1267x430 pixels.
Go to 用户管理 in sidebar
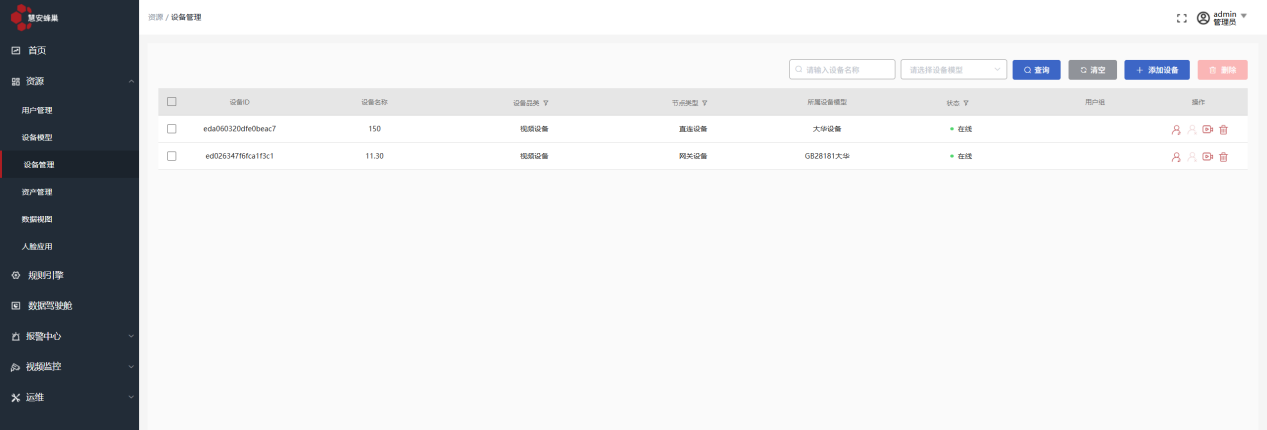click(x=37, y=110)
